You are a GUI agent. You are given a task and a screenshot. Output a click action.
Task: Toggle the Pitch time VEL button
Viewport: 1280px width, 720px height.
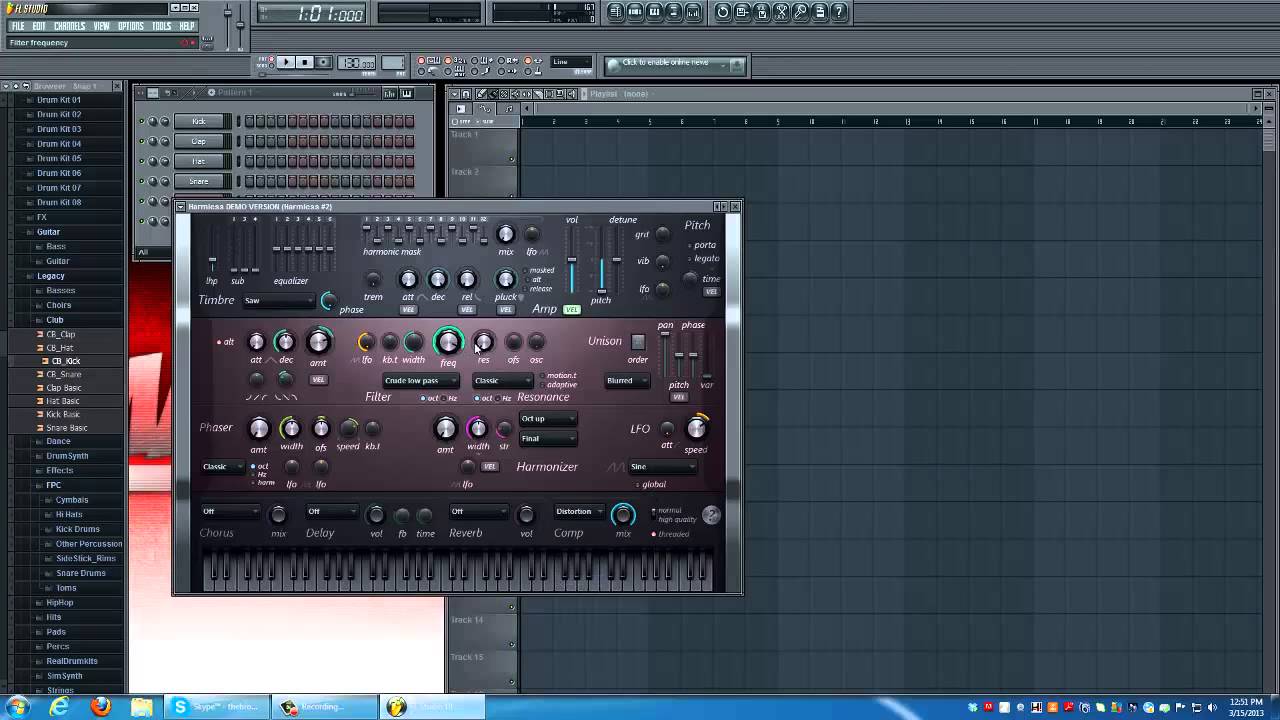point(711,292)
